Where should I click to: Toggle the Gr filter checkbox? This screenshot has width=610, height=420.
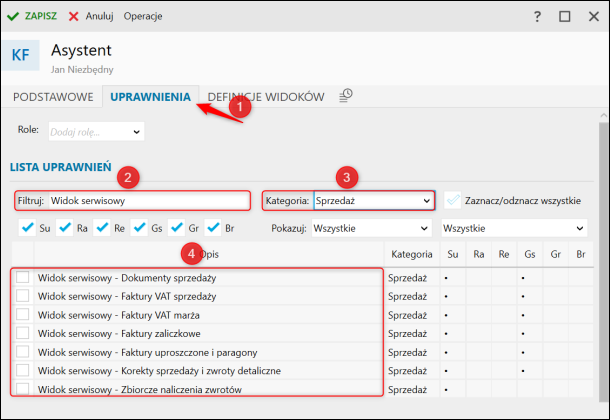pos(177,228)
